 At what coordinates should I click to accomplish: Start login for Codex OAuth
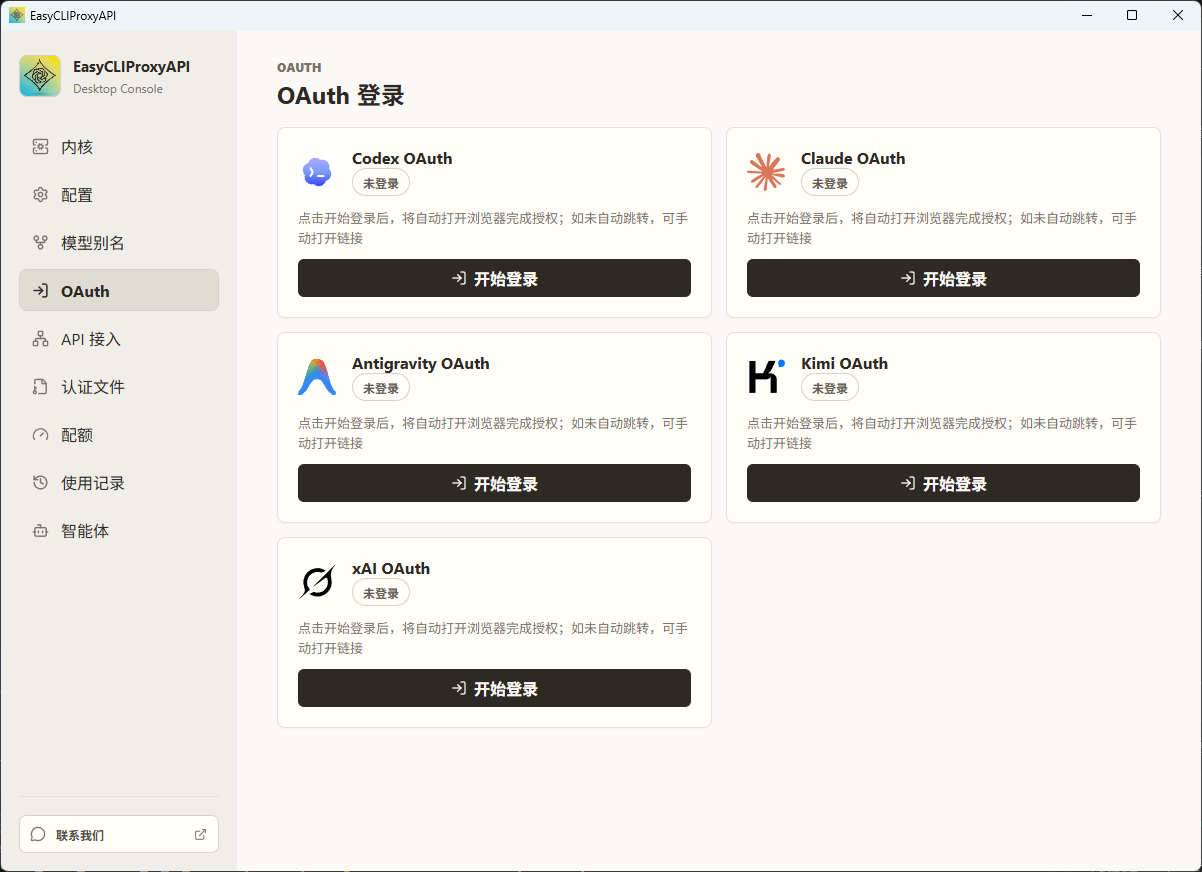pos(494,278)
